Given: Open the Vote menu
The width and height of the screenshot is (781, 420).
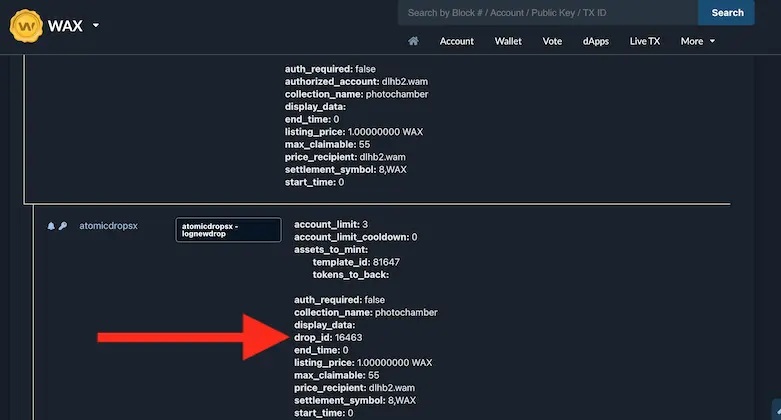Looking at the screenshot, I should 552,41.
